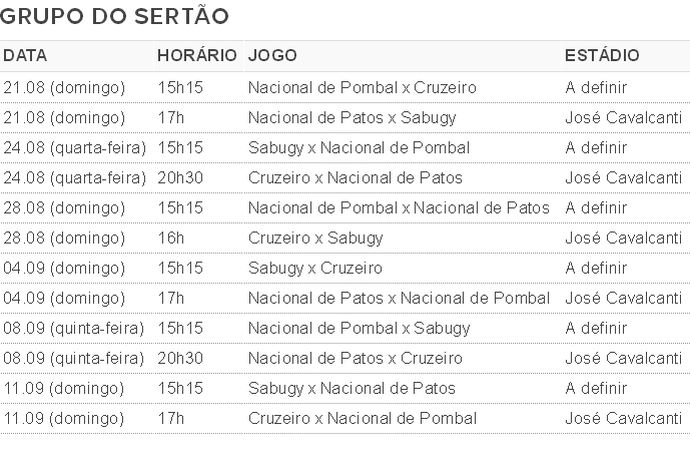Select the 'Nacional de Pombal x Sabugy' match
The width and height of the screenshot is (690, 462).
[359, 328]
